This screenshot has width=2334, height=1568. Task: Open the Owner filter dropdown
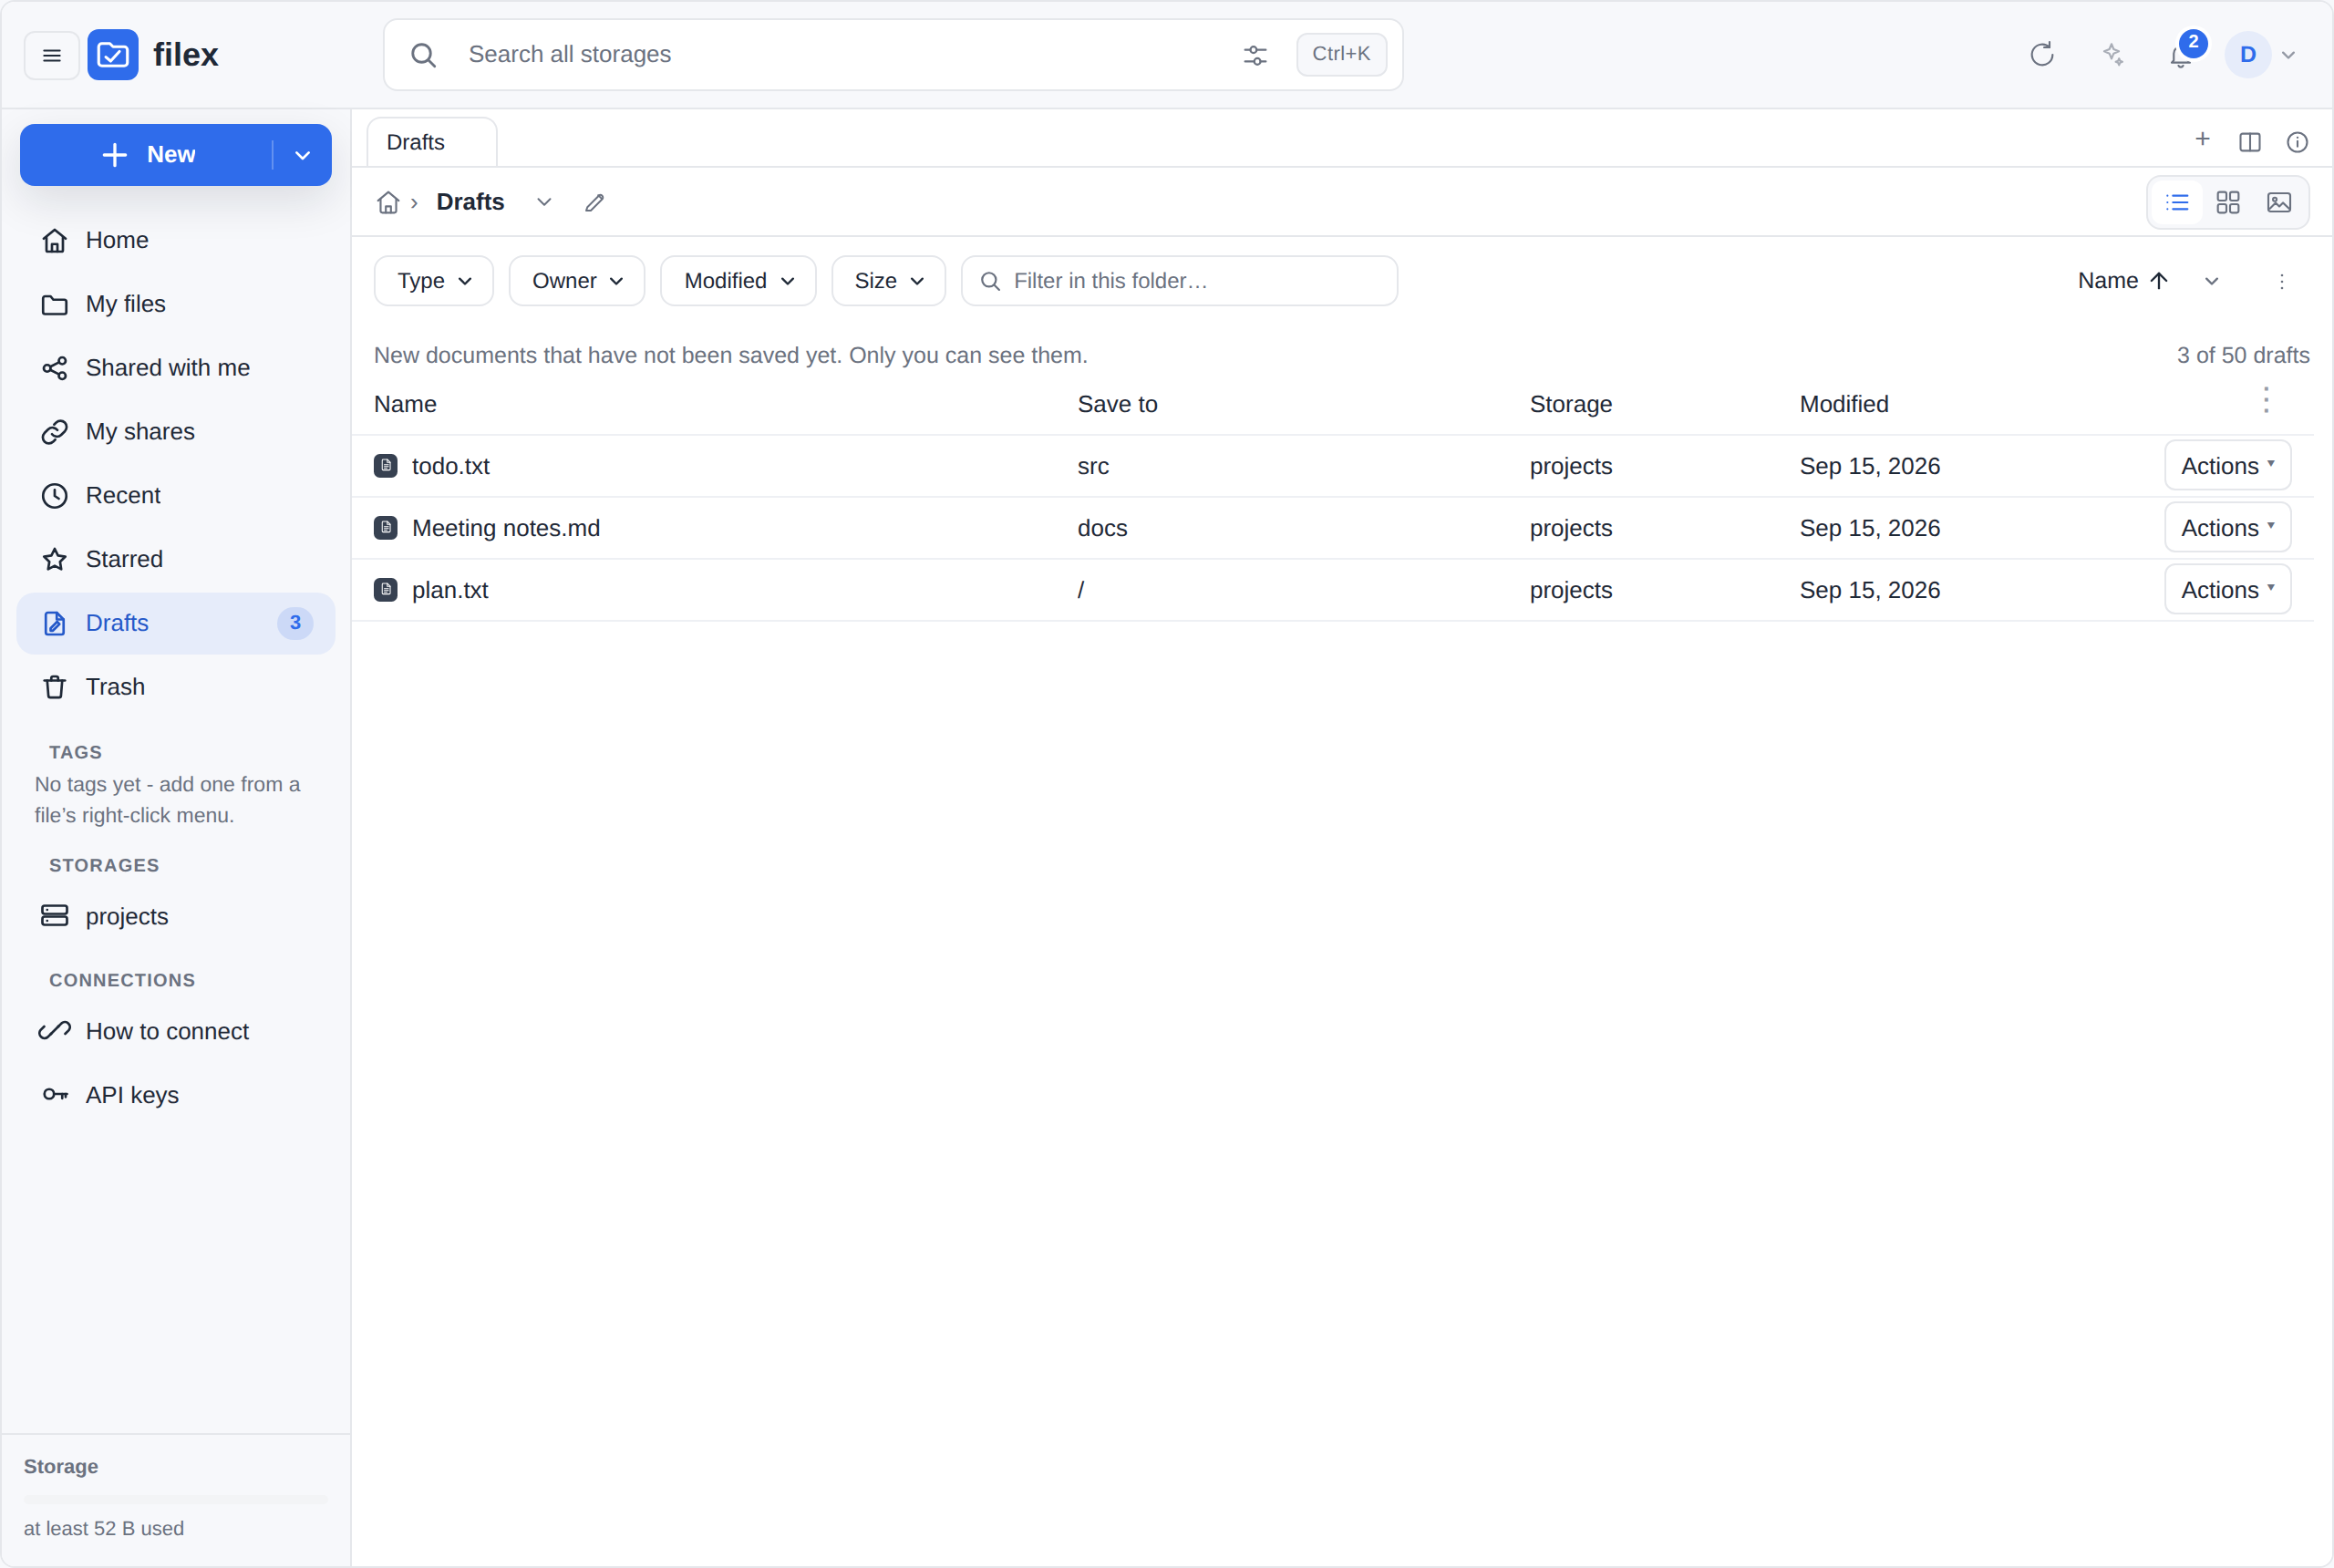click(x=577, y=281)
